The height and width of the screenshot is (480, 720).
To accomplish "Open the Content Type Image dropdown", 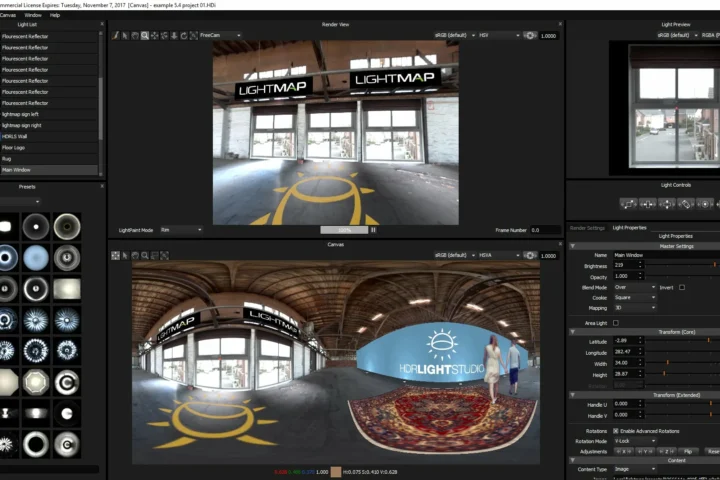I will coord(635,469).
